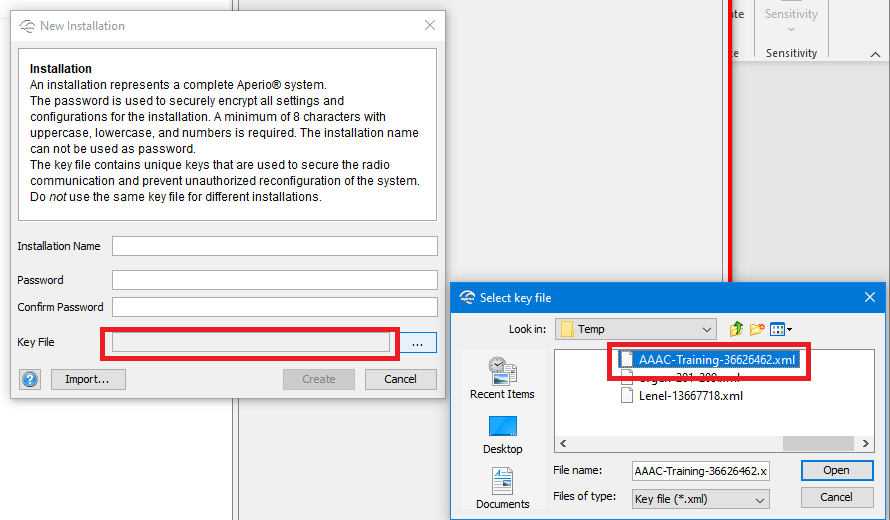Open Recent Items shortcut
Viewport: 890px width, 520px height.
tap(502, 378)
